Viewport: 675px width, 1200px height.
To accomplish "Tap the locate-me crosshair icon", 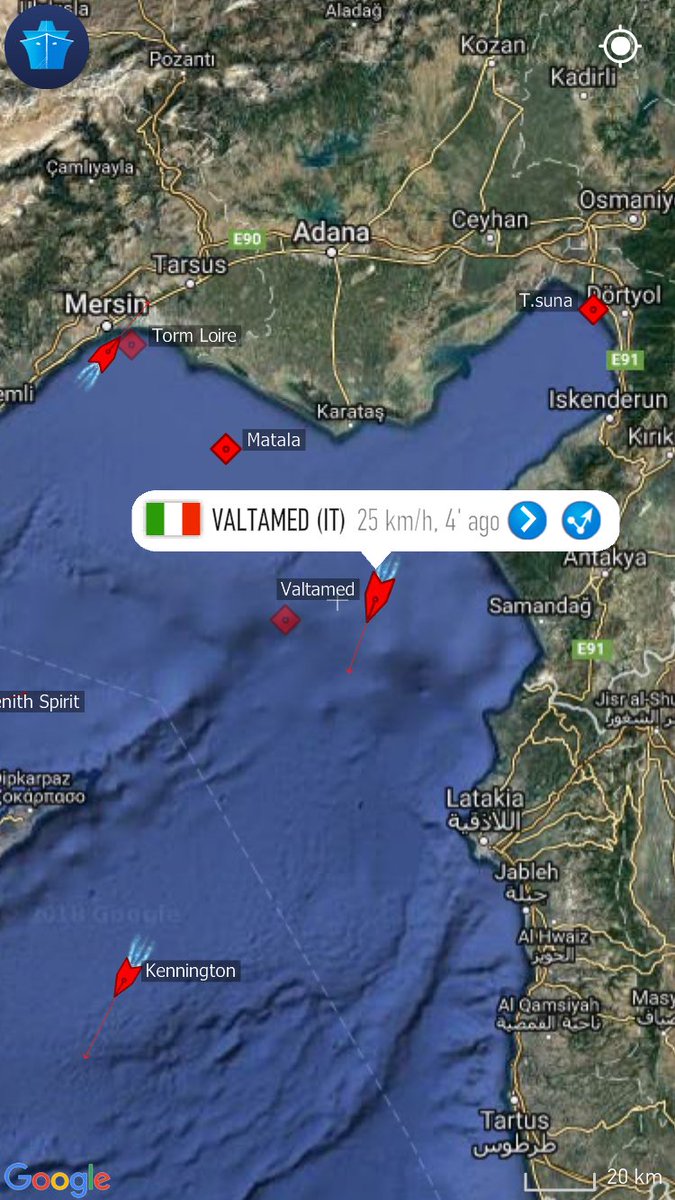I will coord(621,46).
